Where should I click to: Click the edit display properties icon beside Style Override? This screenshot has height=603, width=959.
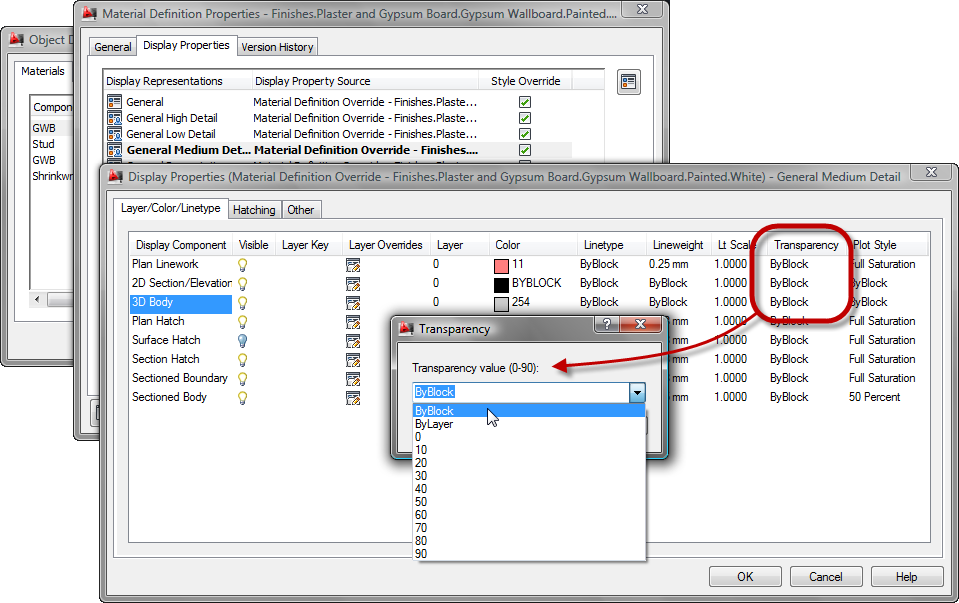point(629,82)
